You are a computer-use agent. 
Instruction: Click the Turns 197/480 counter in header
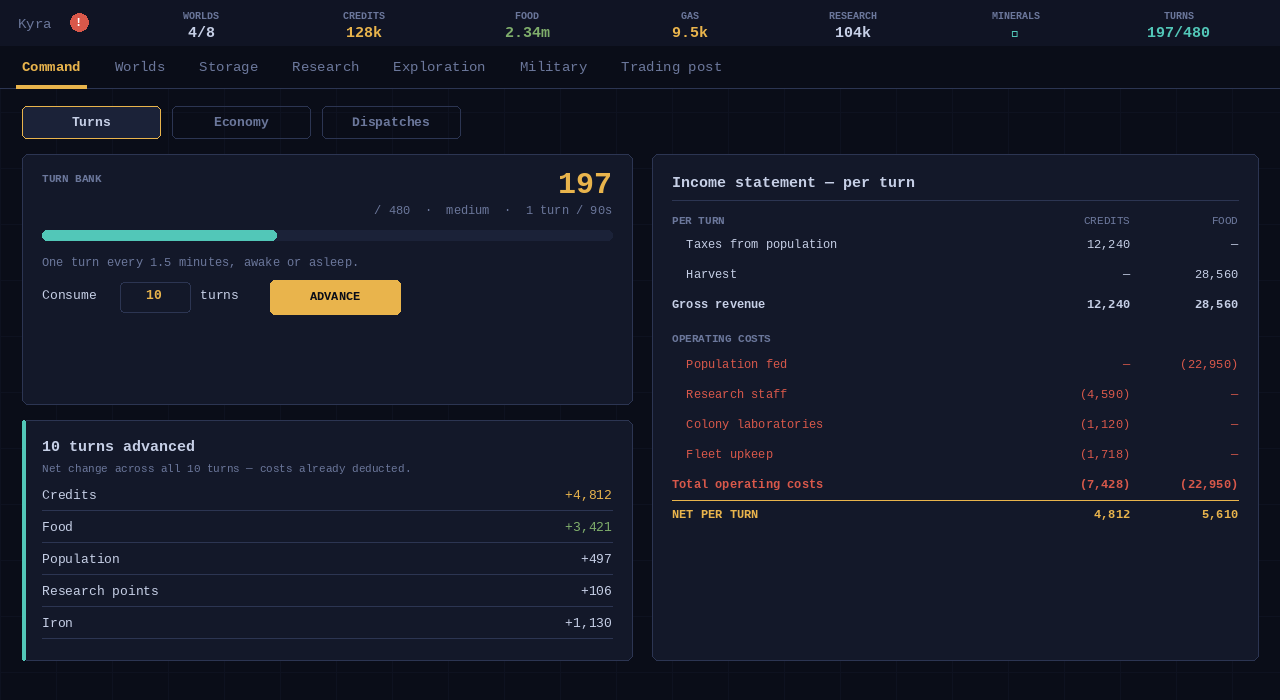[x=1178, y=25]
